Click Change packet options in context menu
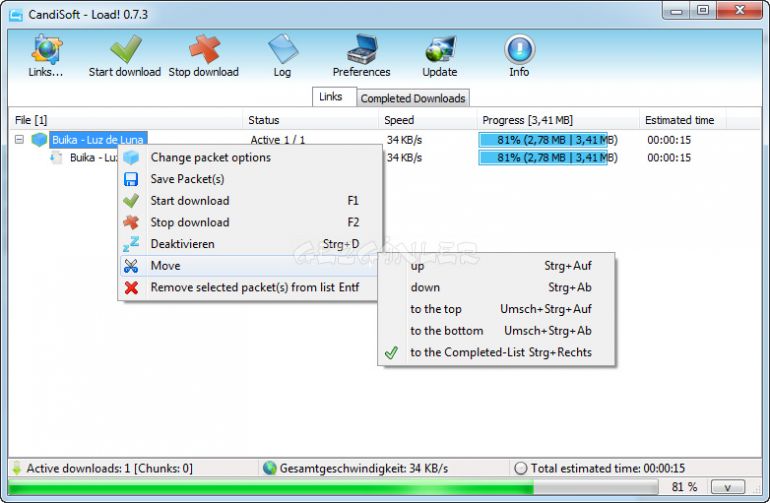Screen dimensions: 770x503 point(210,157)
